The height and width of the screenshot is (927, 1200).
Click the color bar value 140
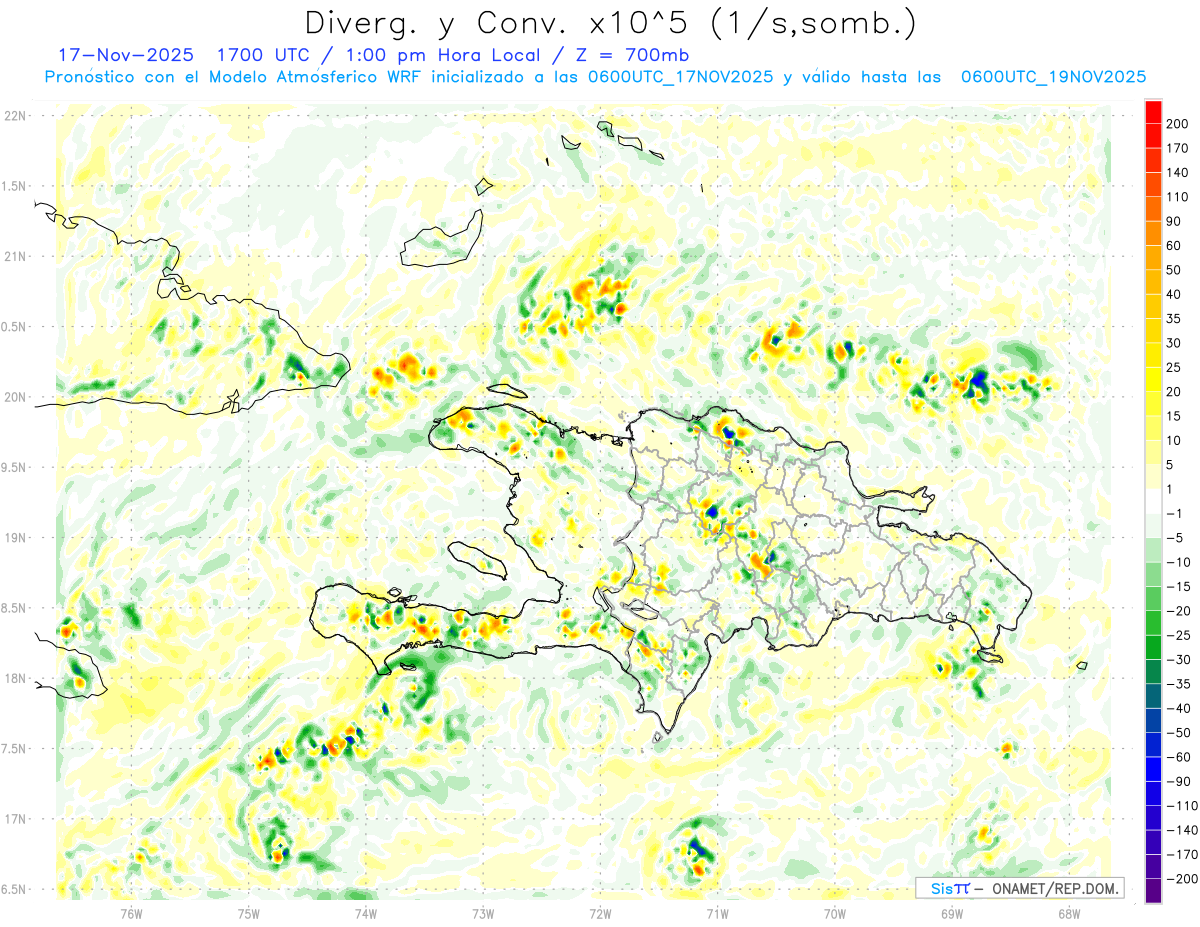[x=1179, y=173]
